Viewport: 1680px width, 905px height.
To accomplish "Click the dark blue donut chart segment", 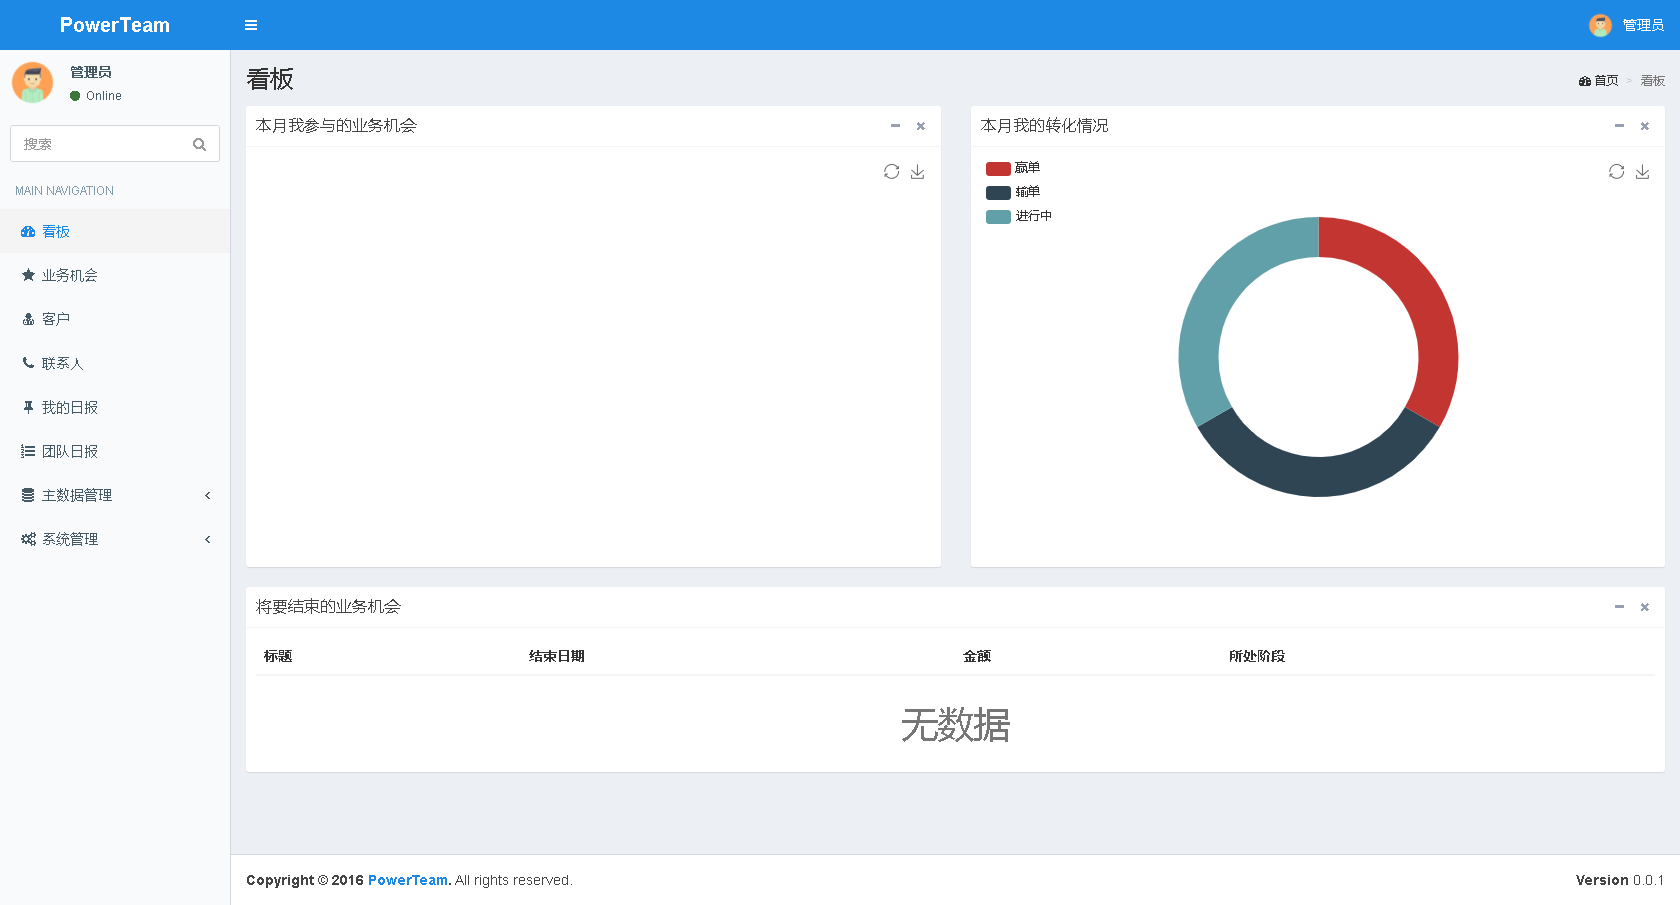I will click(1318, 476).
